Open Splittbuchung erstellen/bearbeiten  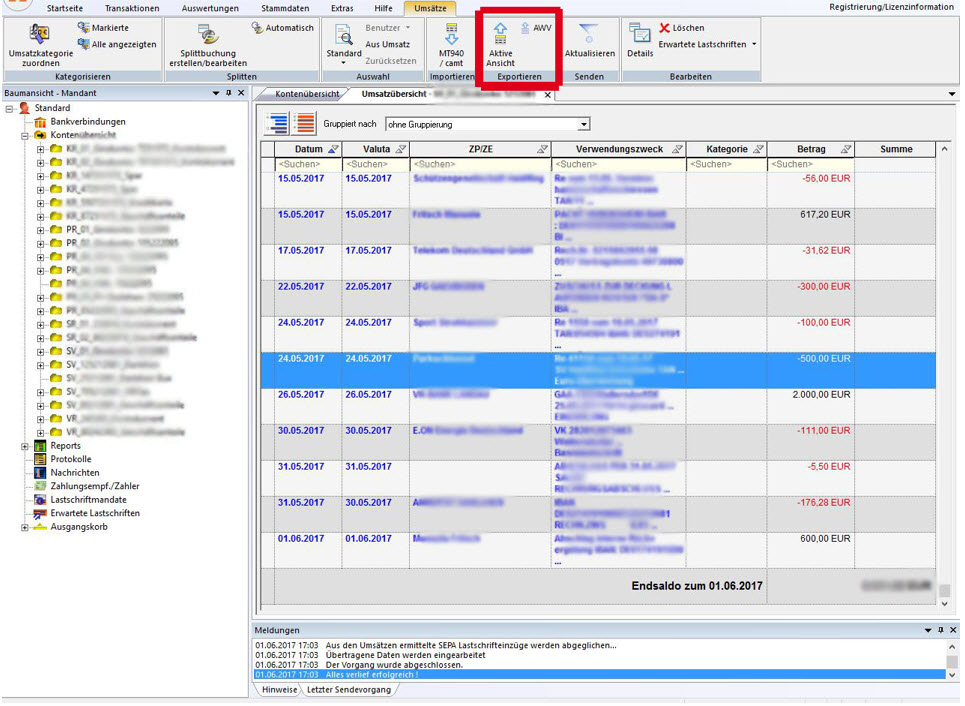click(208, 46)
